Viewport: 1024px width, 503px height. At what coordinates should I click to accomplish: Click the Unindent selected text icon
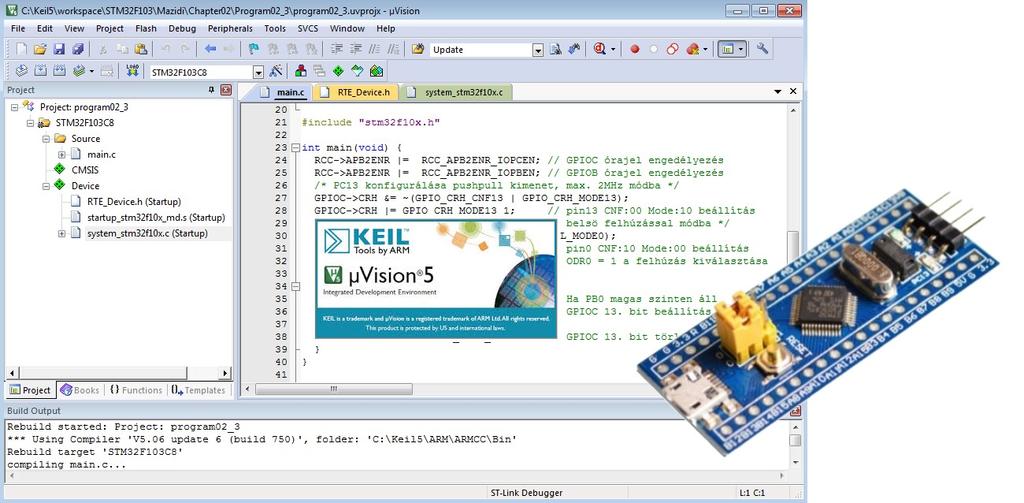(356, 50)
